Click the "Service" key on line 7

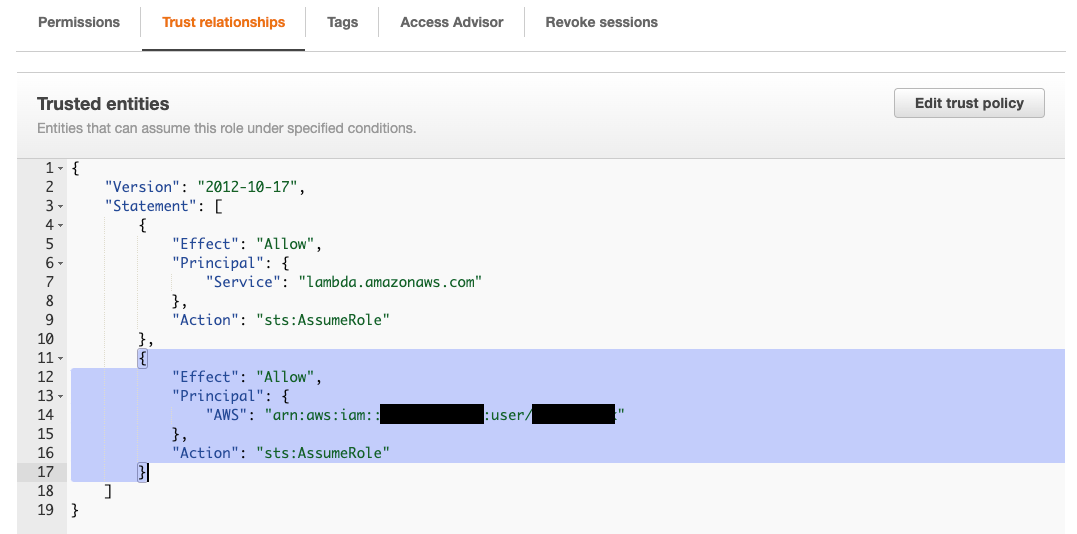point(244,282)
